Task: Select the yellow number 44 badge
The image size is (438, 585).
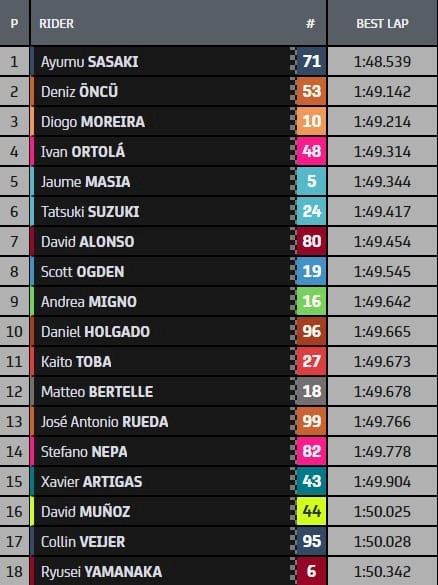Action: 311,512
